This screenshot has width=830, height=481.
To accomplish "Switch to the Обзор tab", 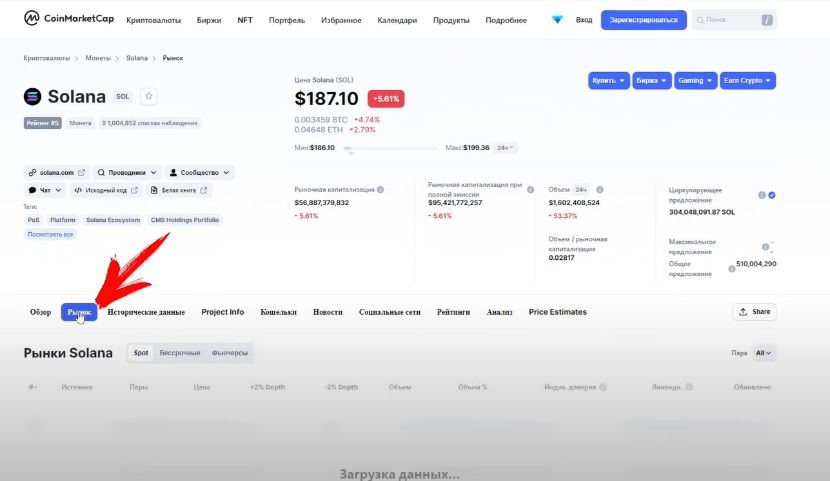I will tap(40, 312).
